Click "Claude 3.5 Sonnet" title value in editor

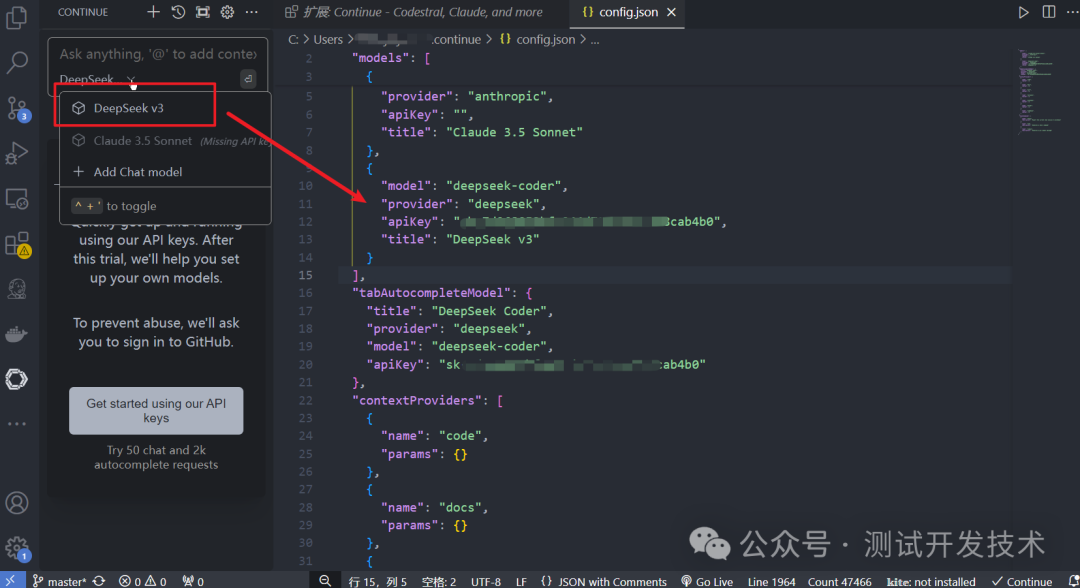[515, 132]
